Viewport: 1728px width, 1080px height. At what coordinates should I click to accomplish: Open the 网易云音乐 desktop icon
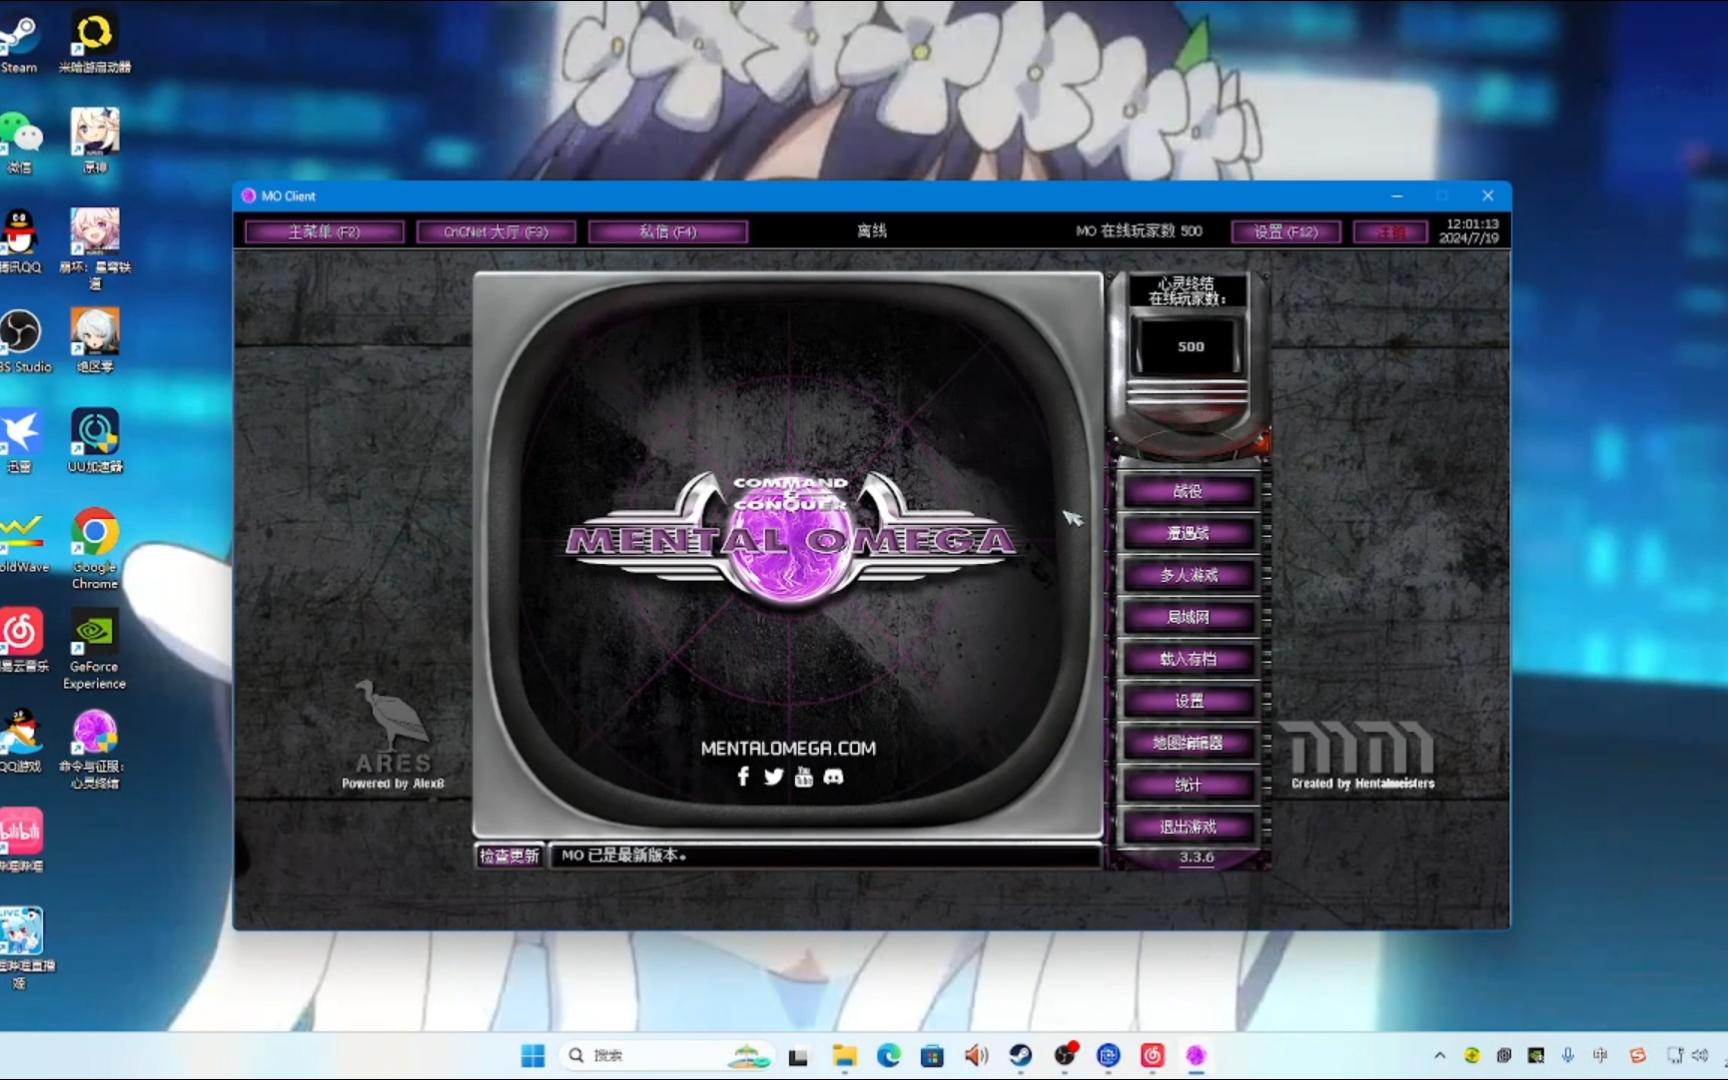22,641
